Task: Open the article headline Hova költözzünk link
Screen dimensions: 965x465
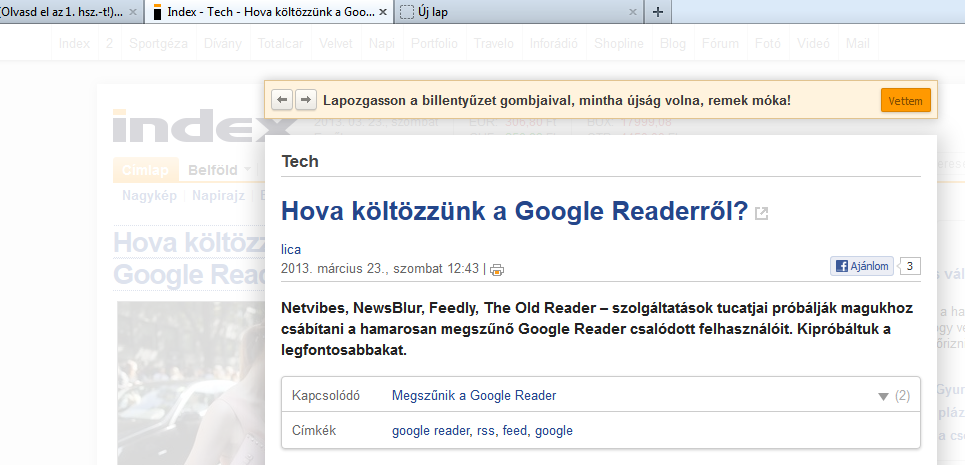Action: (x=515, y=212)
